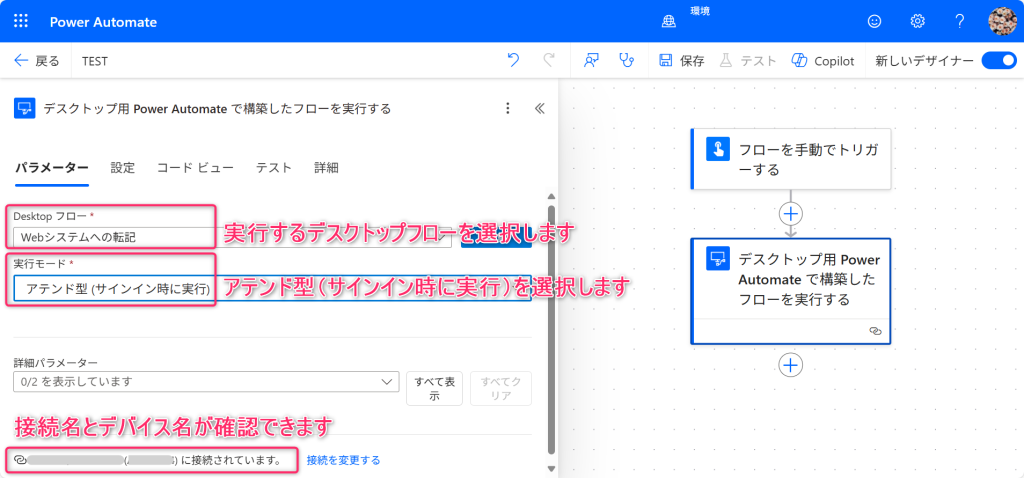The width and height of the screenshot is (1024, 478).
Task: Open the settings gear icon
Action: pyautogui.click(x=917, y=21)
